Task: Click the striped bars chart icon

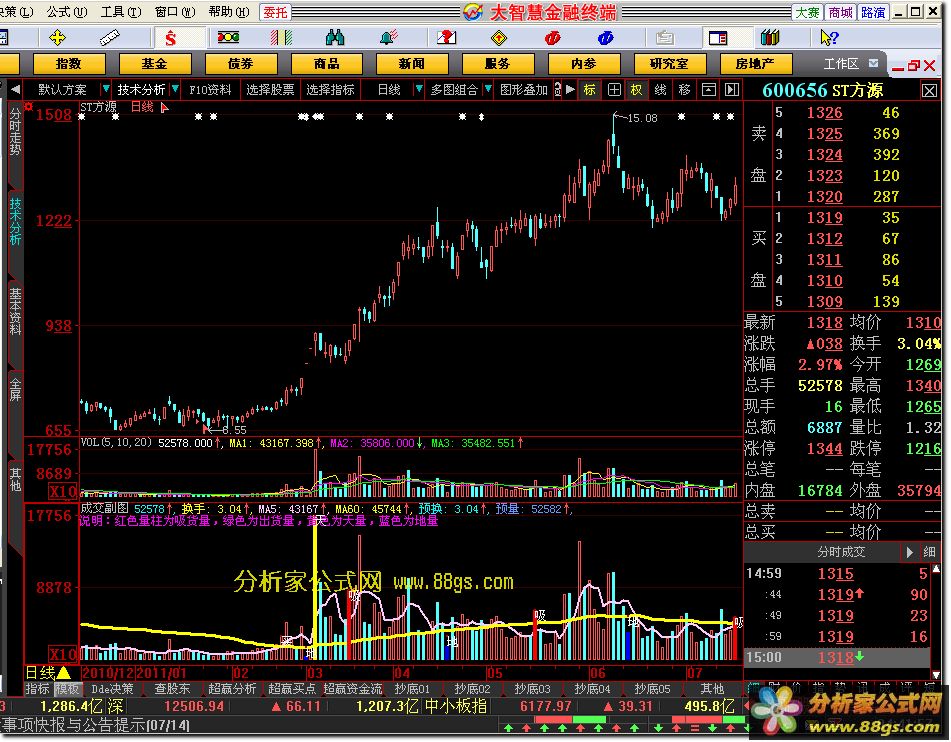Action: coord(281,38)
